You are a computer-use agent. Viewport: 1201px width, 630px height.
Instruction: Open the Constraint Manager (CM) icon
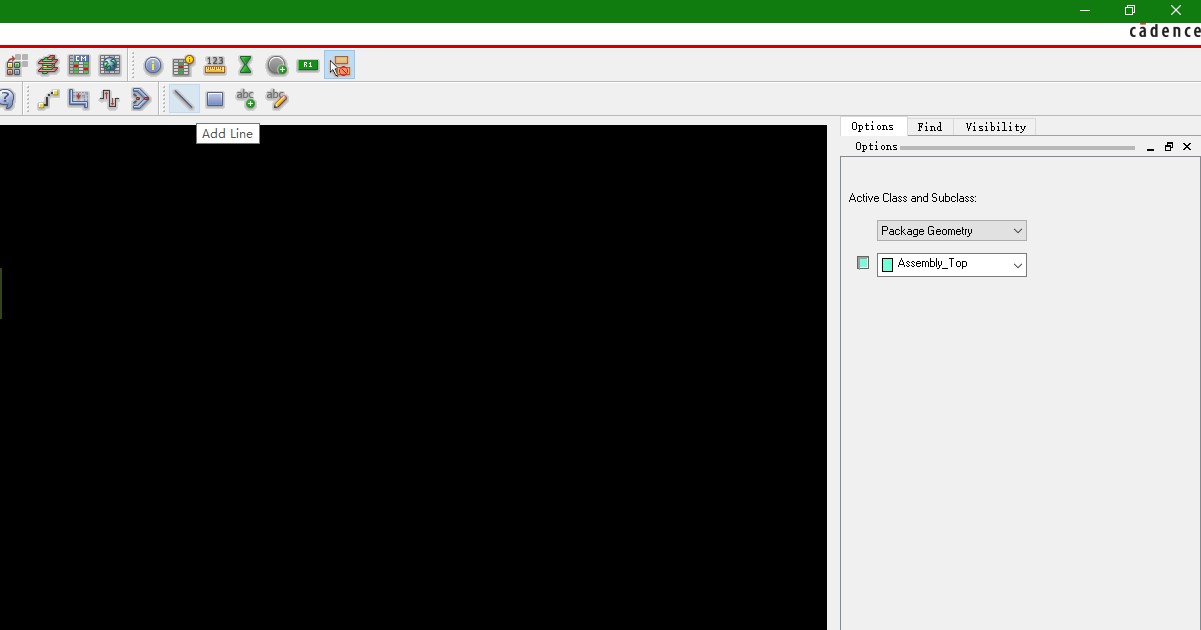coord(78,66)
